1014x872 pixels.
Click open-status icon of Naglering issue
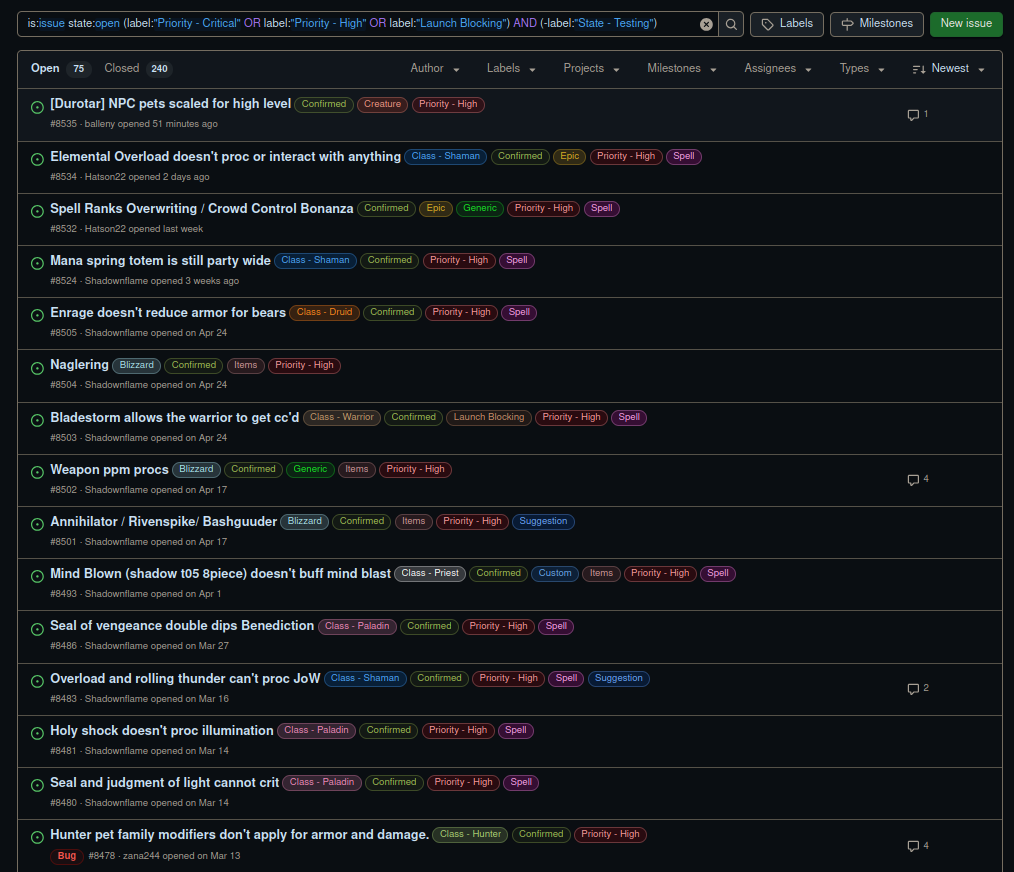click(38, 367)
